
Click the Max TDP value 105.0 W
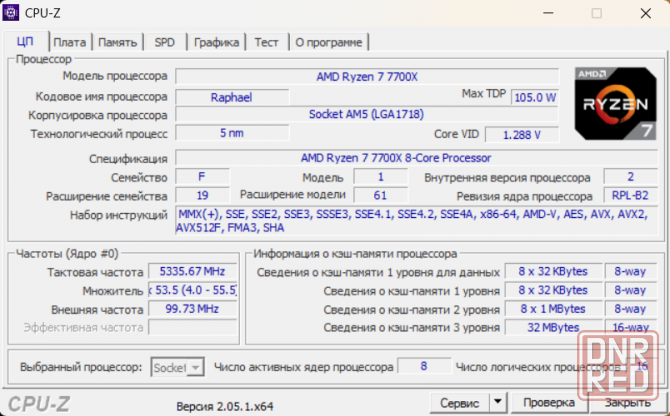pyautogui.click(x=535, y=98)
